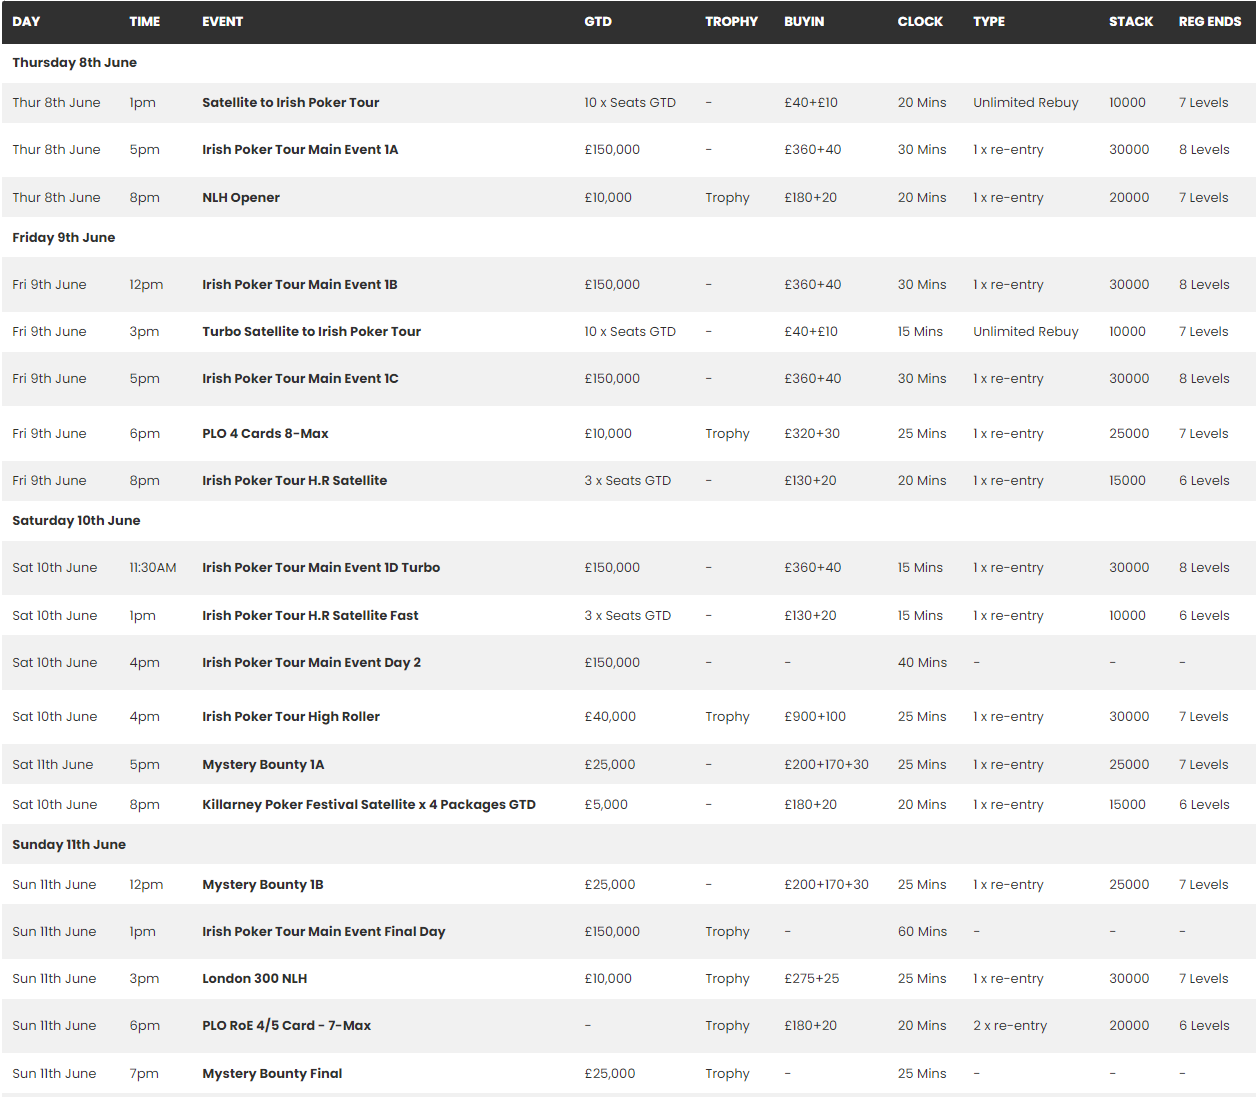Open Satellite to Irish Poker Tour event

pos(290,102)
